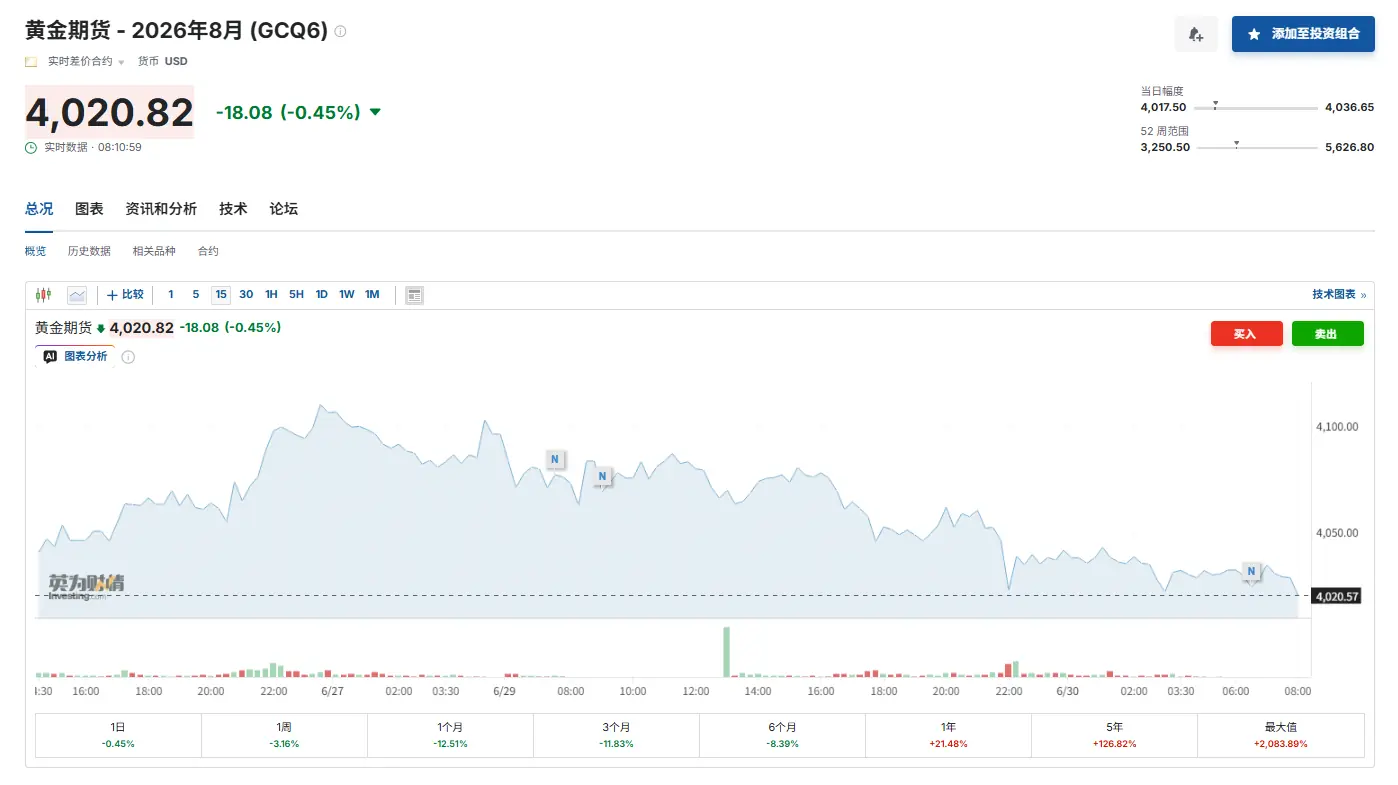Image resolution: width=1398 pixels, height=785 pixels.
Task: Switch chart to candlestick view icon
Action: click(x=43, y=295)
